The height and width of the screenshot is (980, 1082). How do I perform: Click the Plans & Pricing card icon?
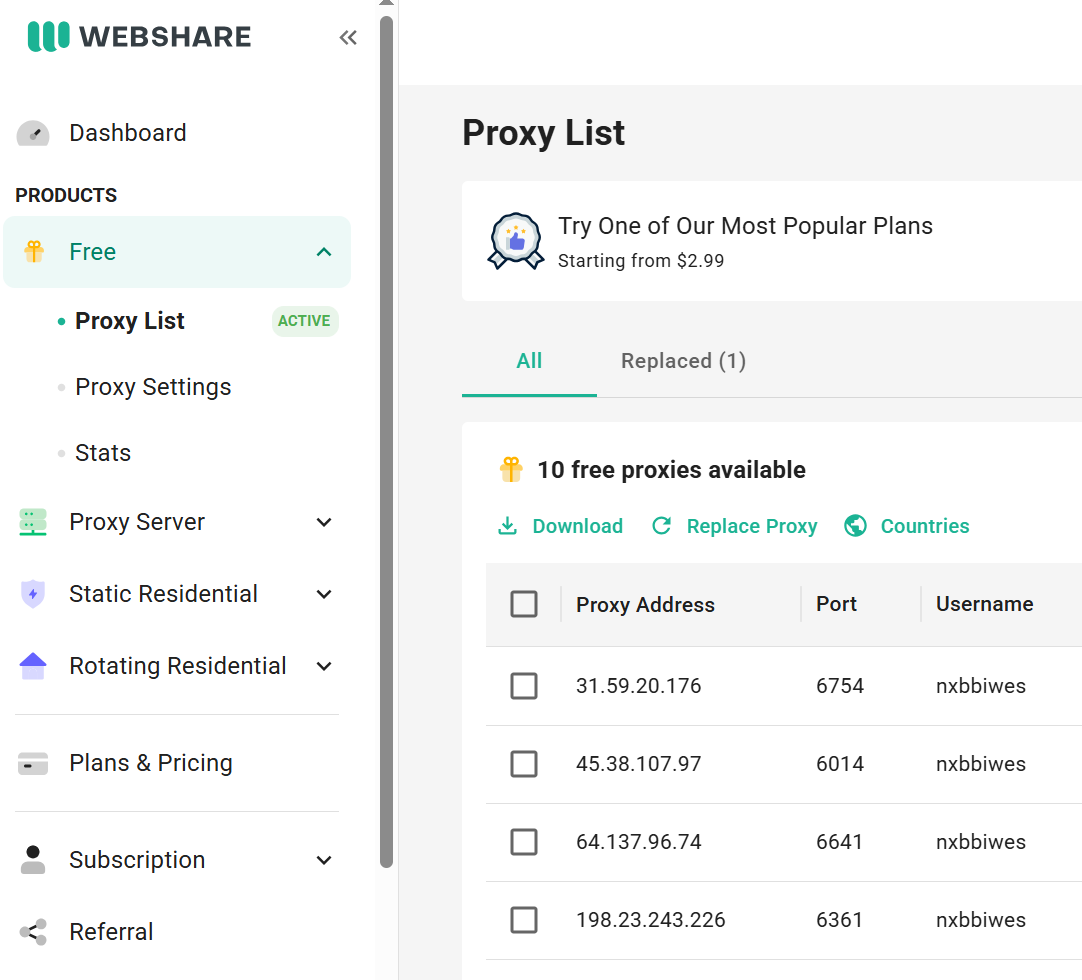point(33,763)
